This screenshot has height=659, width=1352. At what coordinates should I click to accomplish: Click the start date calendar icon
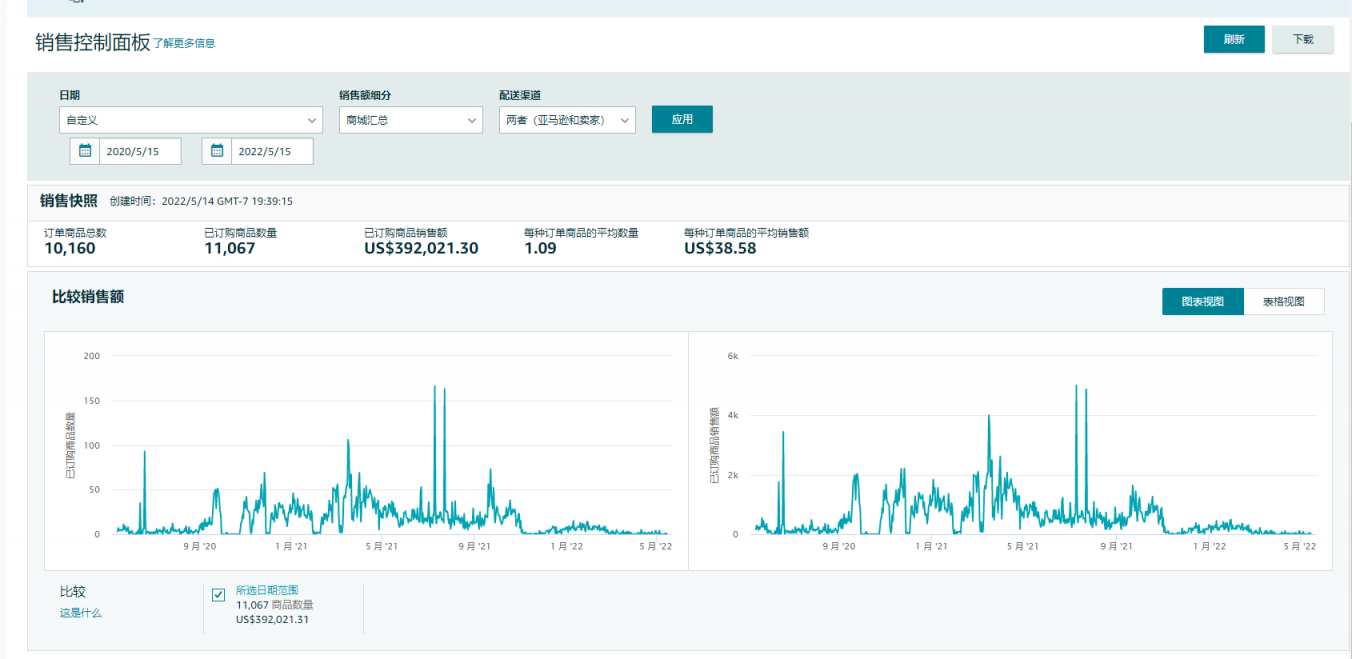click(x=85, y=151)
